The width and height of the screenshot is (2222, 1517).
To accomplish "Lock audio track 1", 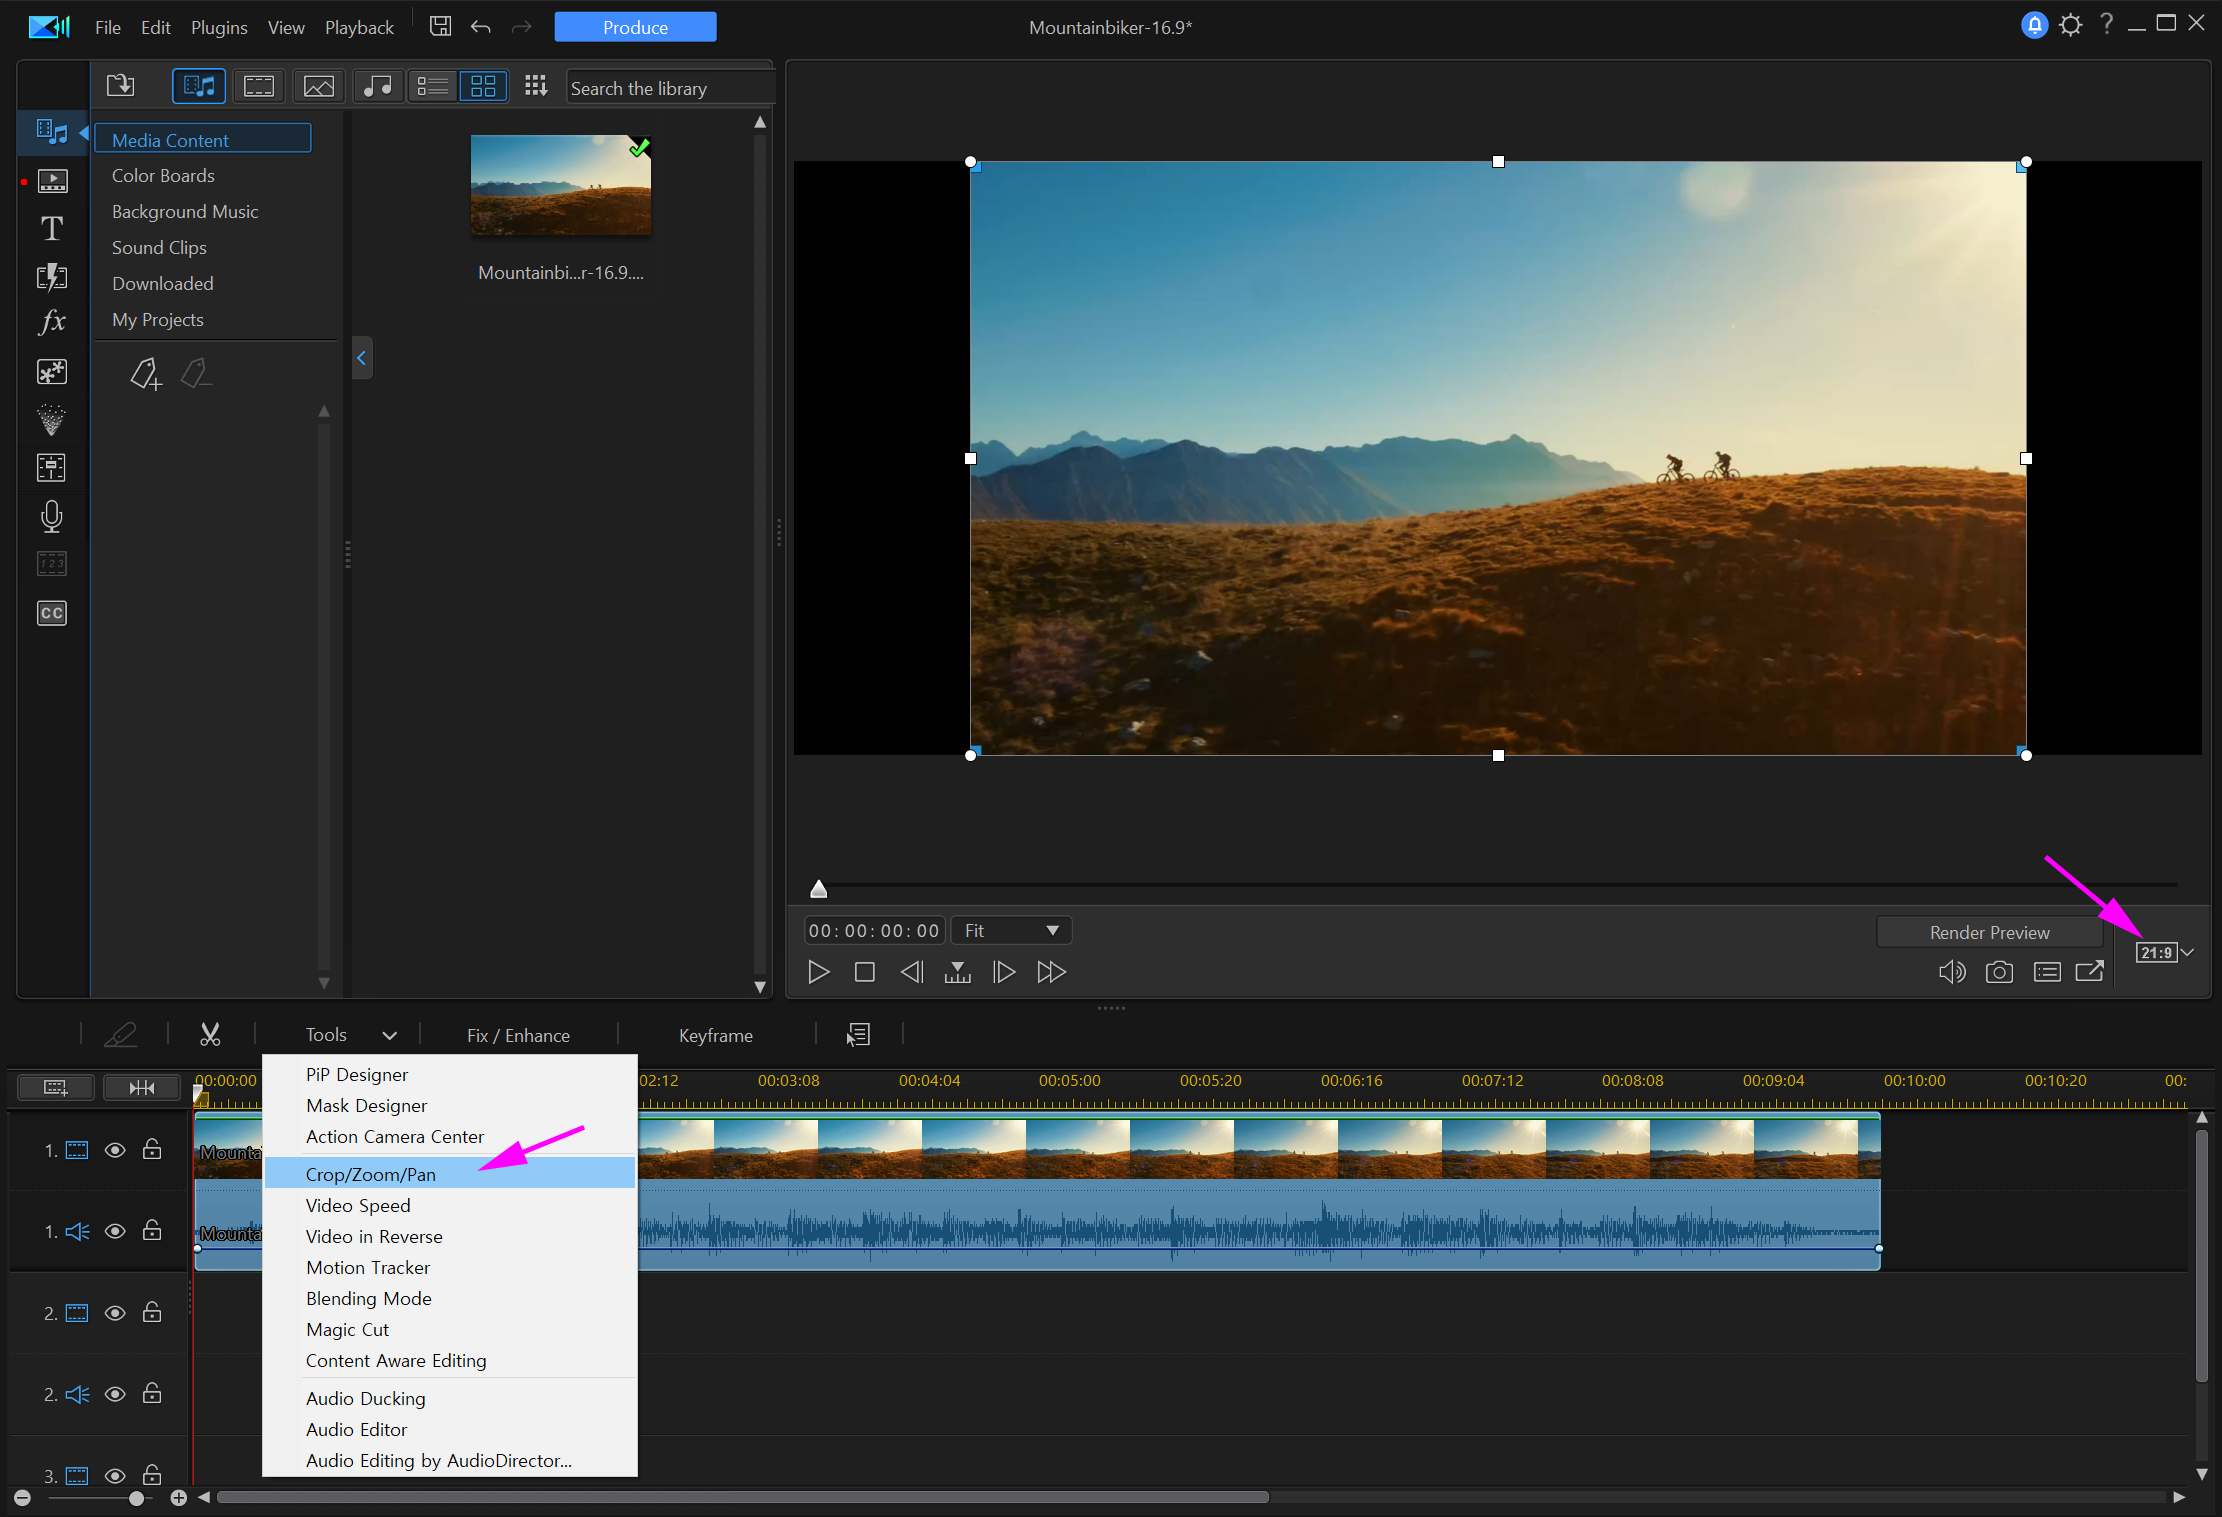I will tap(152, 1231).
